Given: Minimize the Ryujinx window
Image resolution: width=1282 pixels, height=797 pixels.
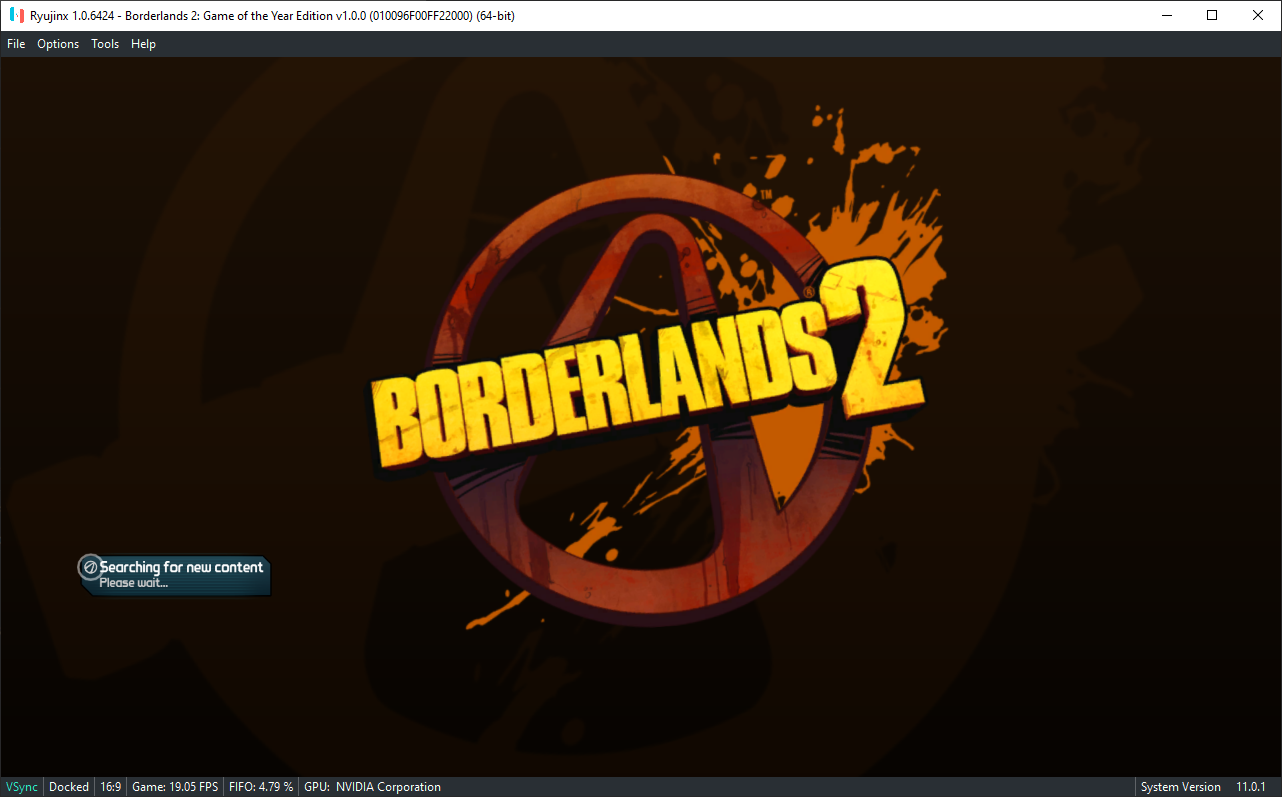Looking at the screenshot, I should point(1166,15).
